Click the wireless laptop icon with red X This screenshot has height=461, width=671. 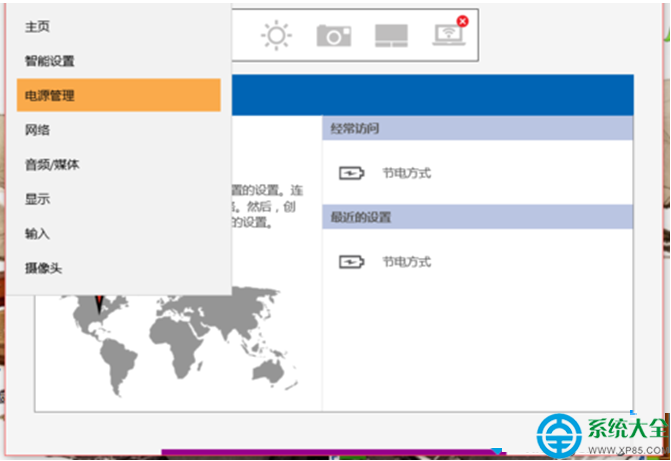[x=450, y=31]
